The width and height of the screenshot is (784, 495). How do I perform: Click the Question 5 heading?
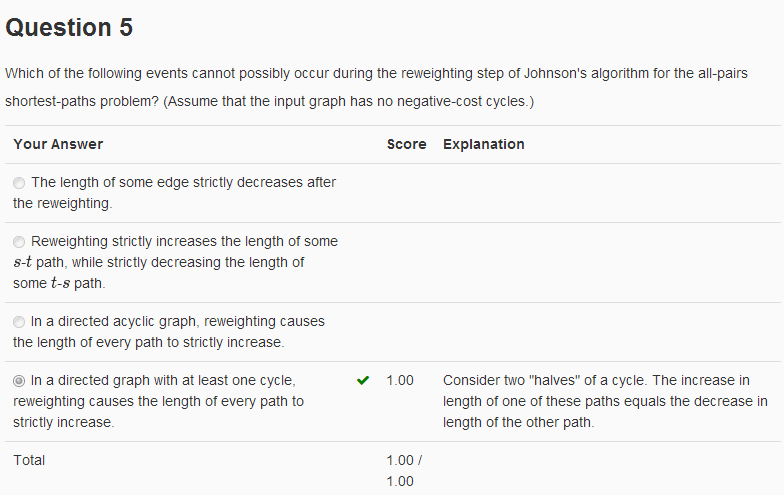tap(69, 27)
